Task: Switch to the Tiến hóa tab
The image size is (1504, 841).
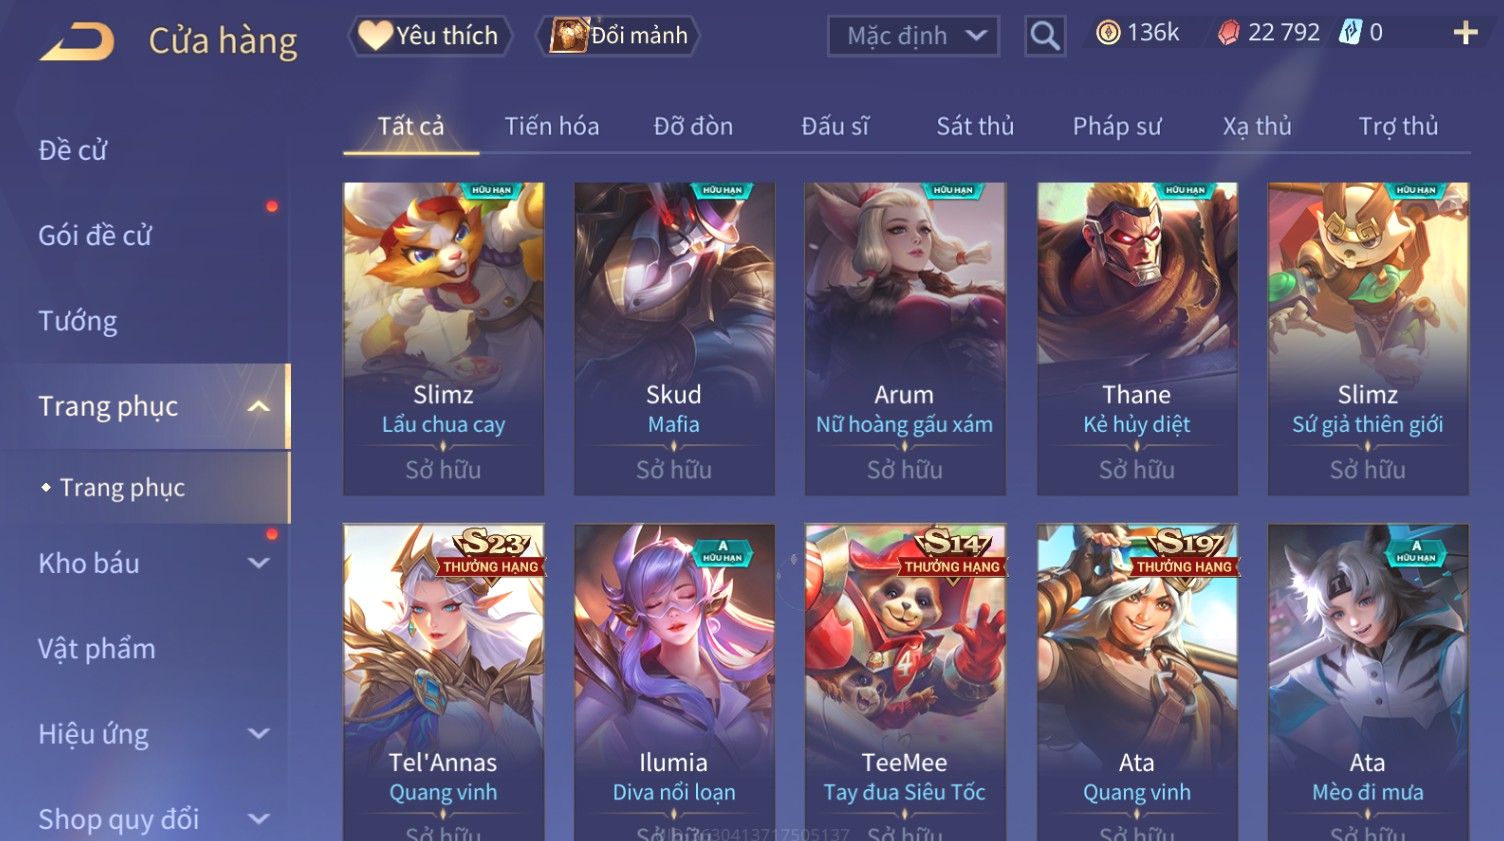Action: [551, 126]
